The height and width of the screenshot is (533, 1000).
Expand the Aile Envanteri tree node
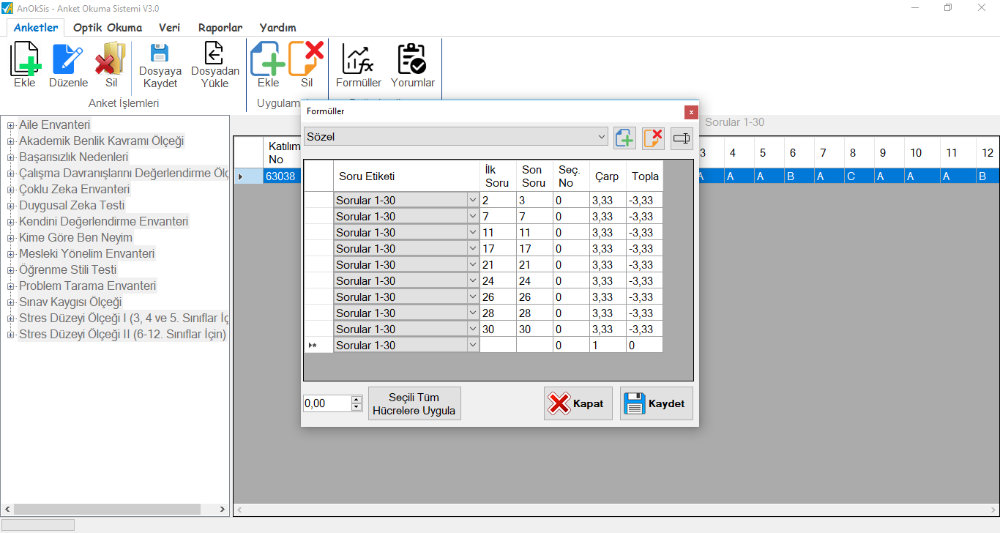tap(10, 125)
